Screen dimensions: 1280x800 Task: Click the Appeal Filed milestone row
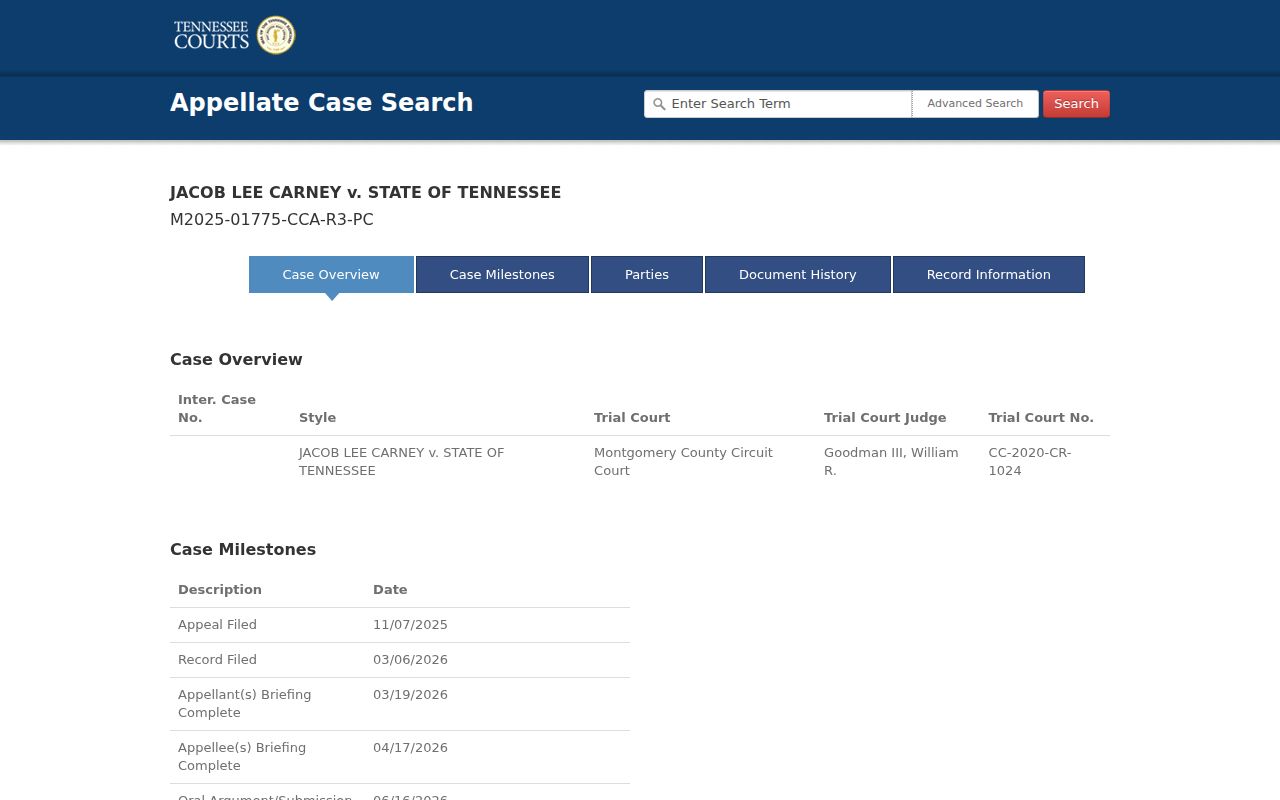point(400,625)
